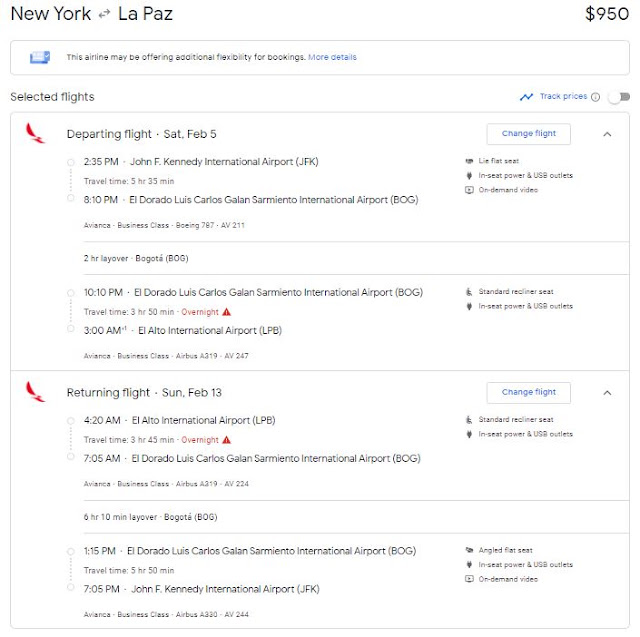The height and width of the screenshot is (637, 640).
Task: Change the returning flight
Action: (x=529, y=393)
